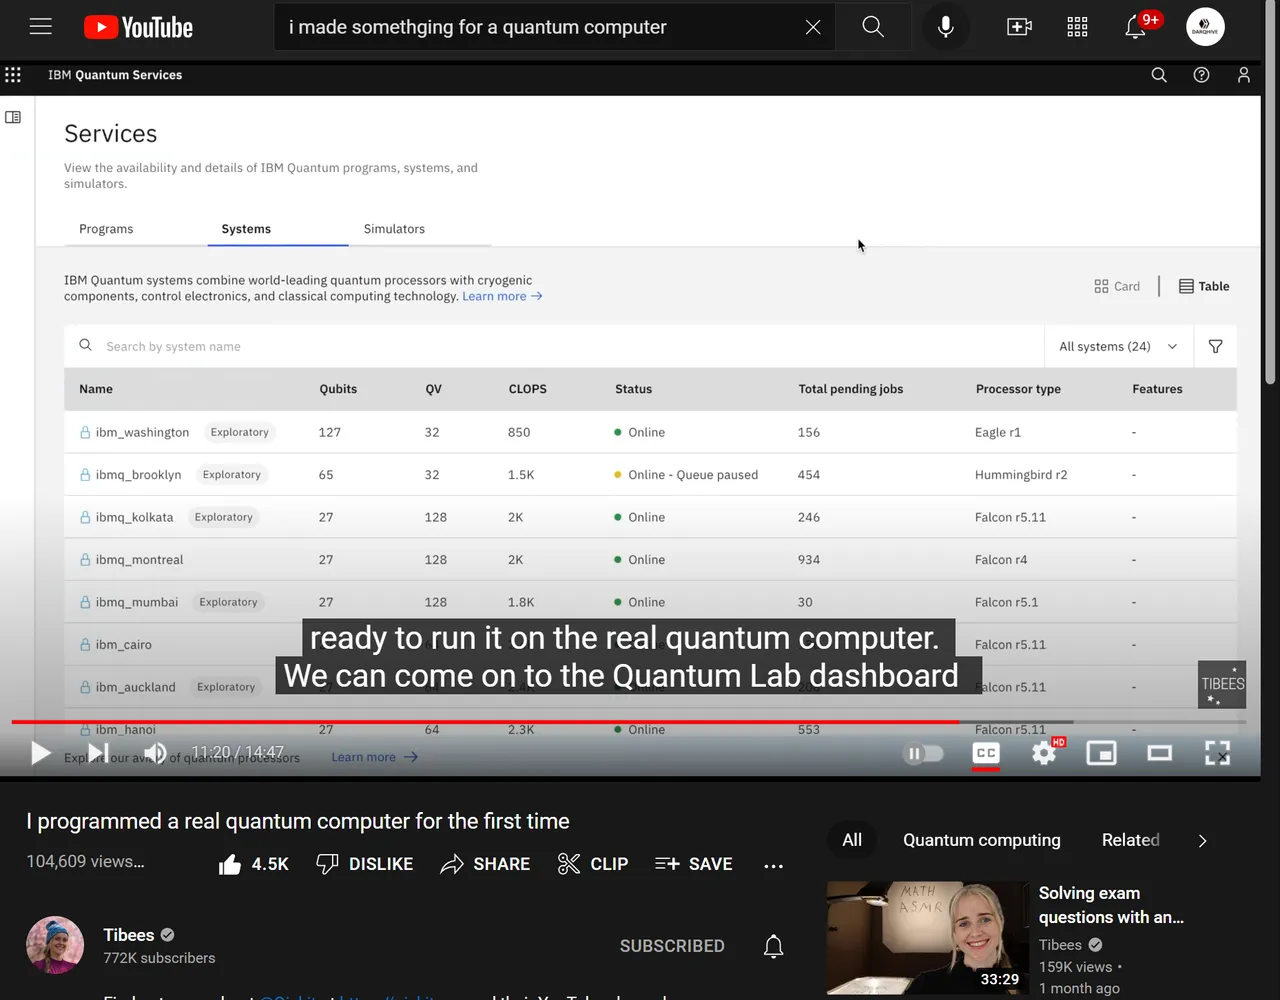Click Search by system name field
1280x1000 pixels.
coord(554,346)
